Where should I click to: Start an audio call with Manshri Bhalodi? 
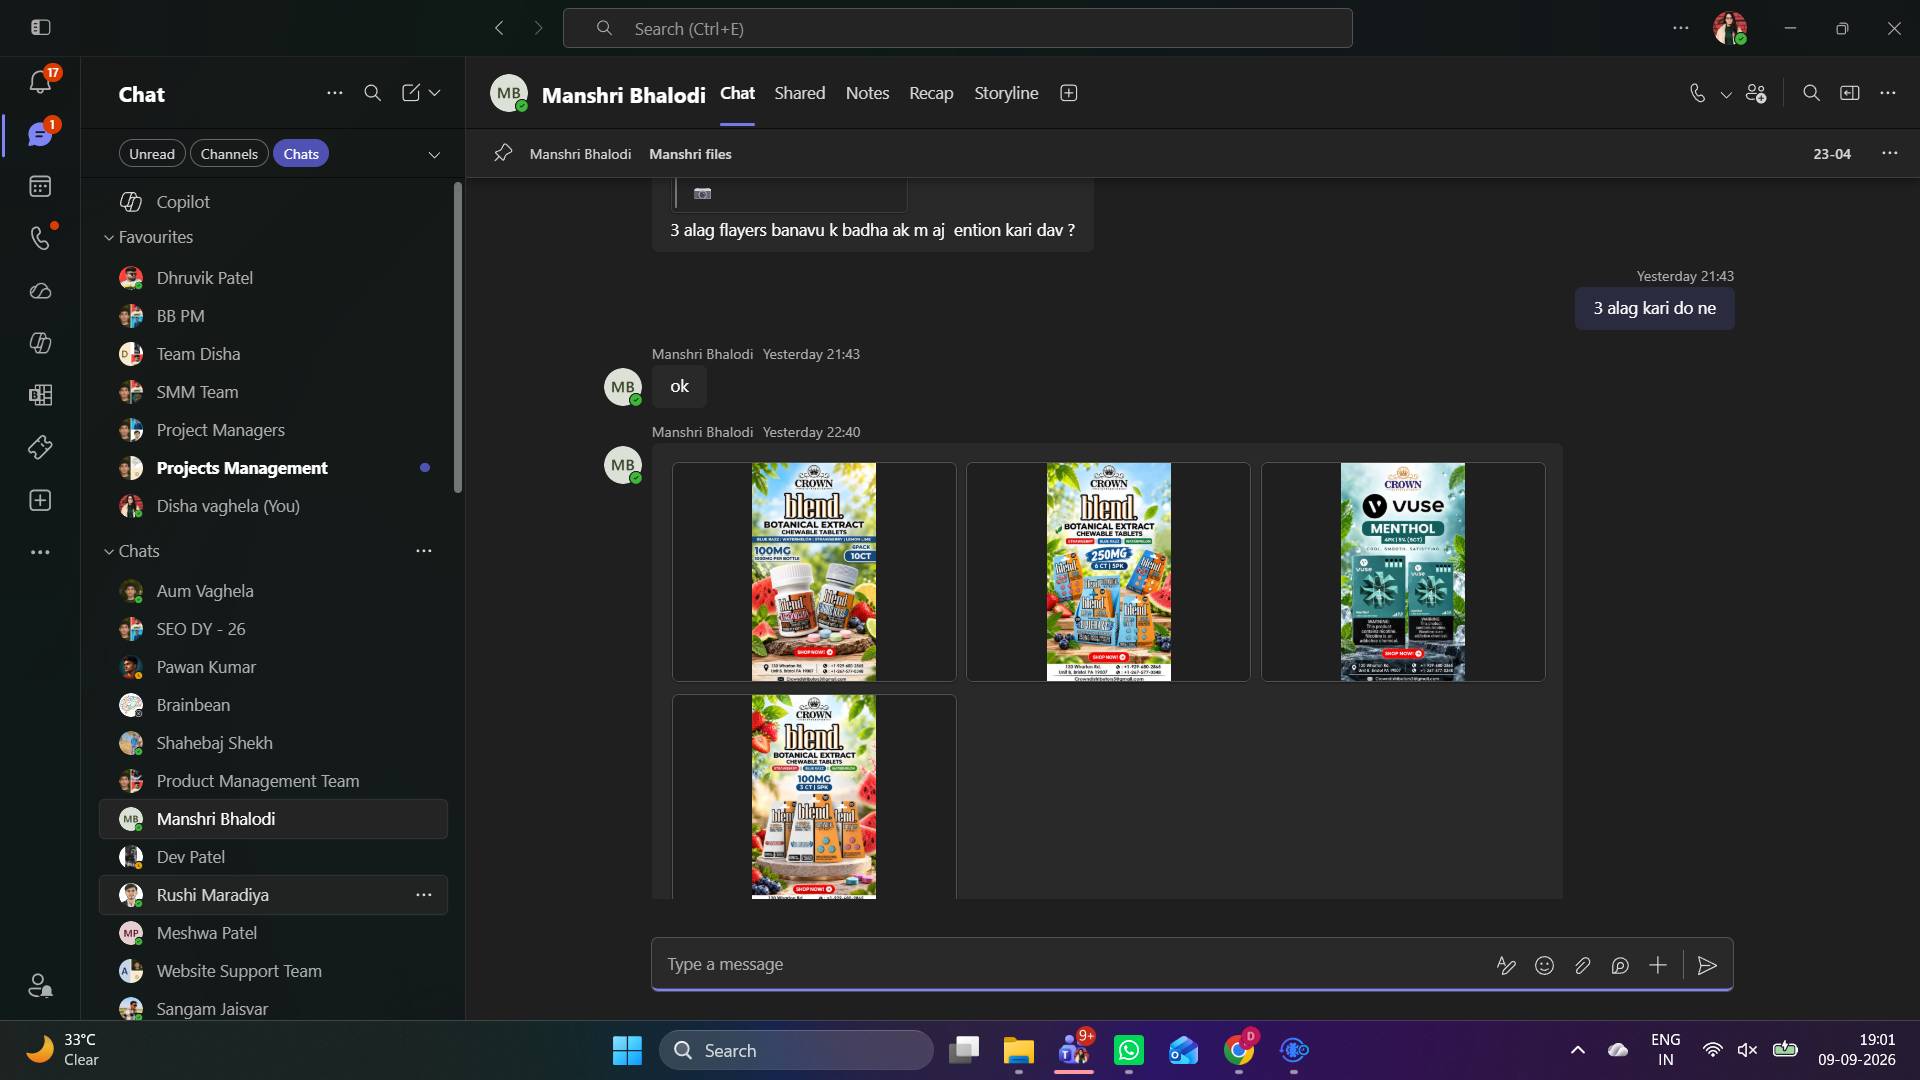[1697, 93]
